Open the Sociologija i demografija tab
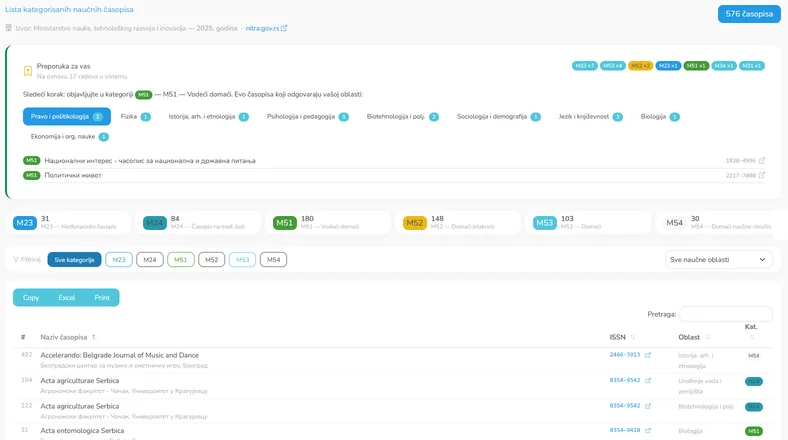 pos(499,117)
